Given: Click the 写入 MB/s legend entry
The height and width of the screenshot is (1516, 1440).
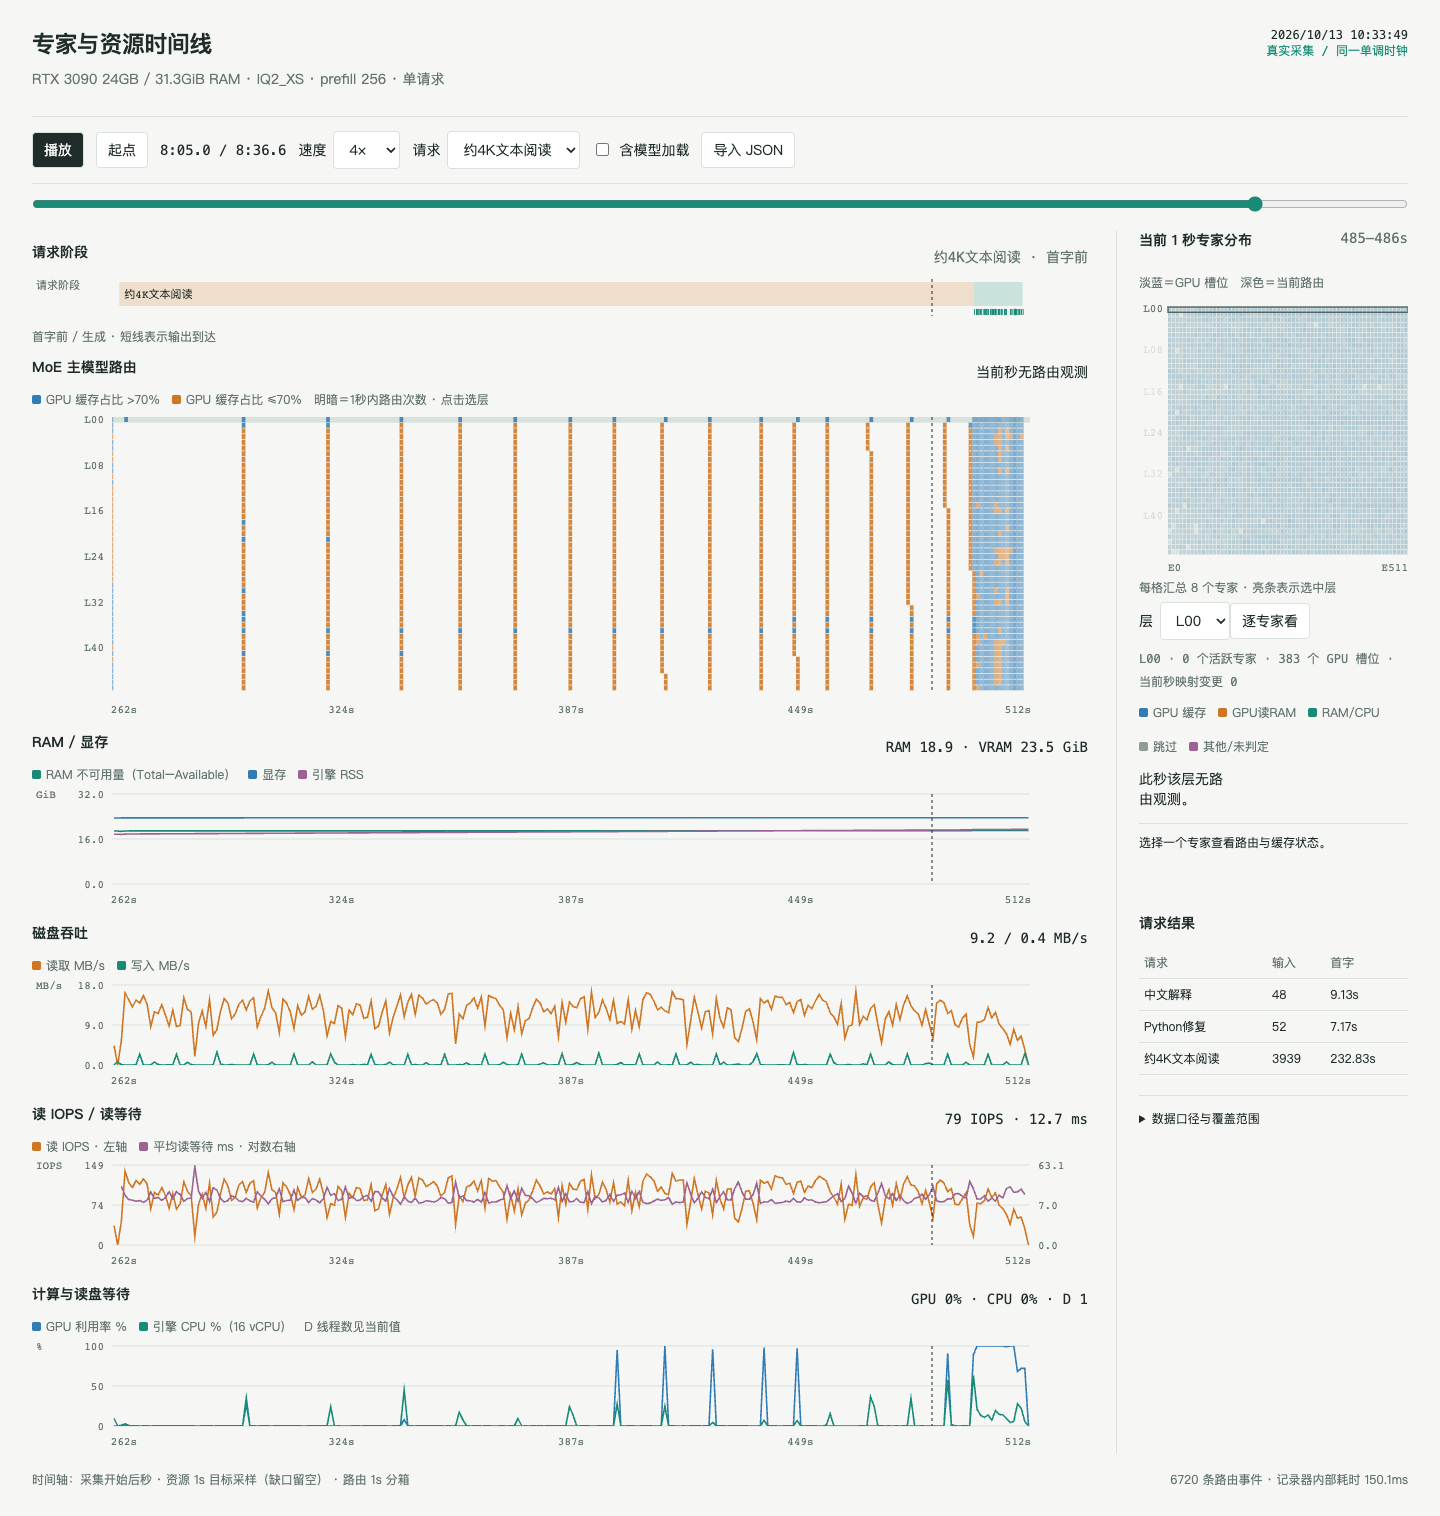Looking at the screenshot, I should (x=154, y=966).
